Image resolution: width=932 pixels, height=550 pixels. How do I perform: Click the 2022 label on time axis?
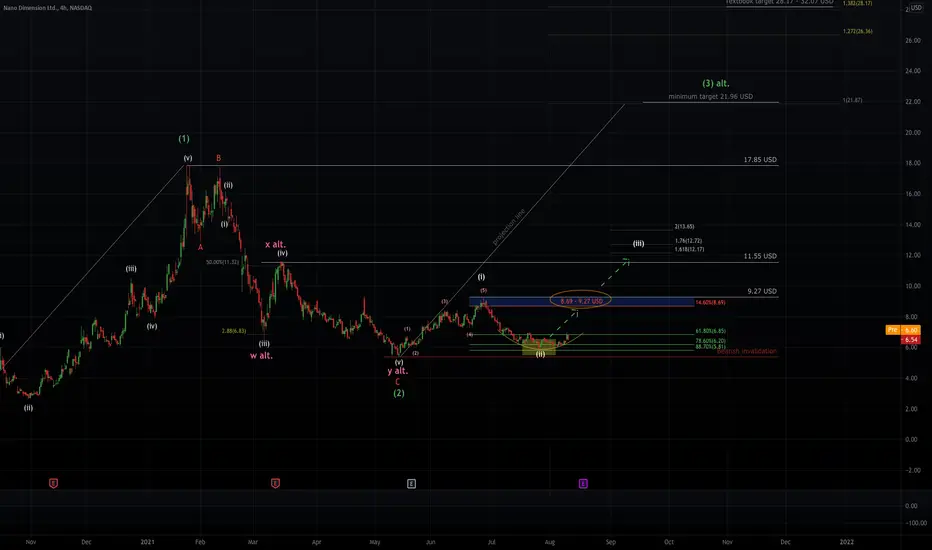(846, 542)
